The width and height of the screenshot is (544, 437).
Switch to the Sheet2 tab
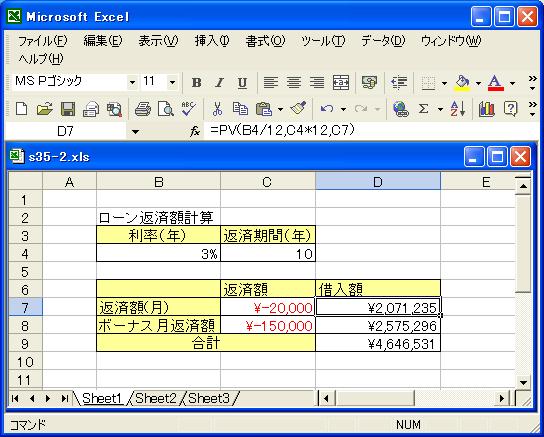pyautogui.click(x=156, y=399)
